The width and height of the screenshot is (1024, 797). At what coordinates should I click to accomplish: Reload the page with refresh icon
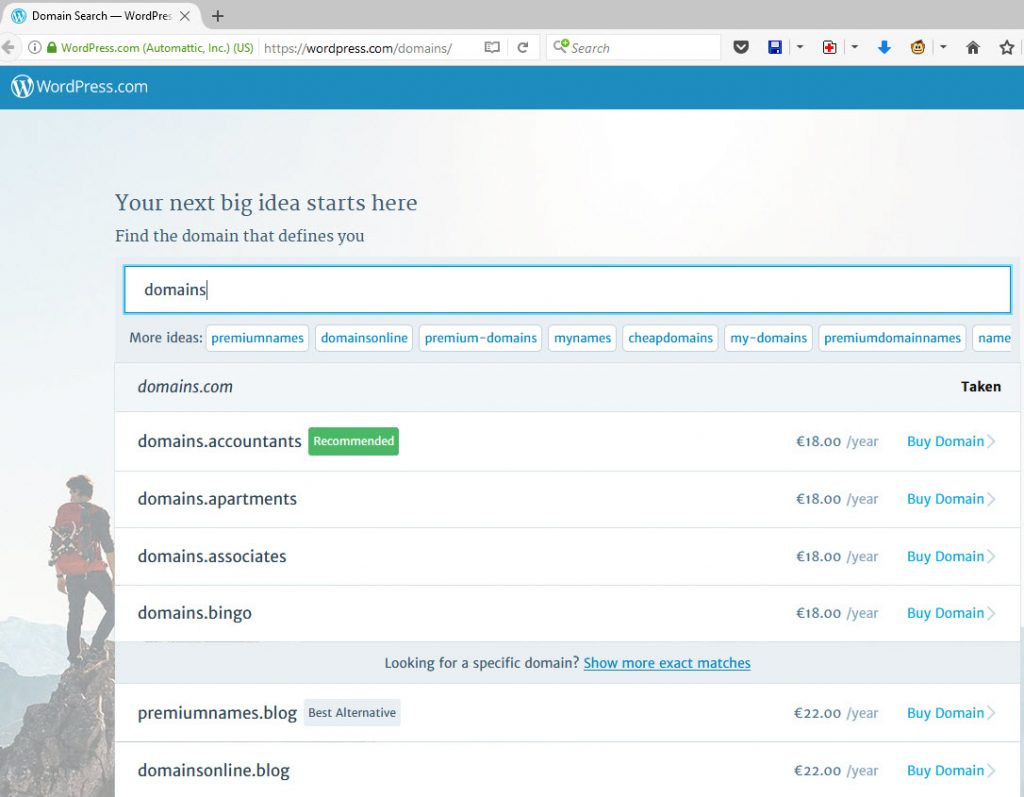(x=522, y=47)
